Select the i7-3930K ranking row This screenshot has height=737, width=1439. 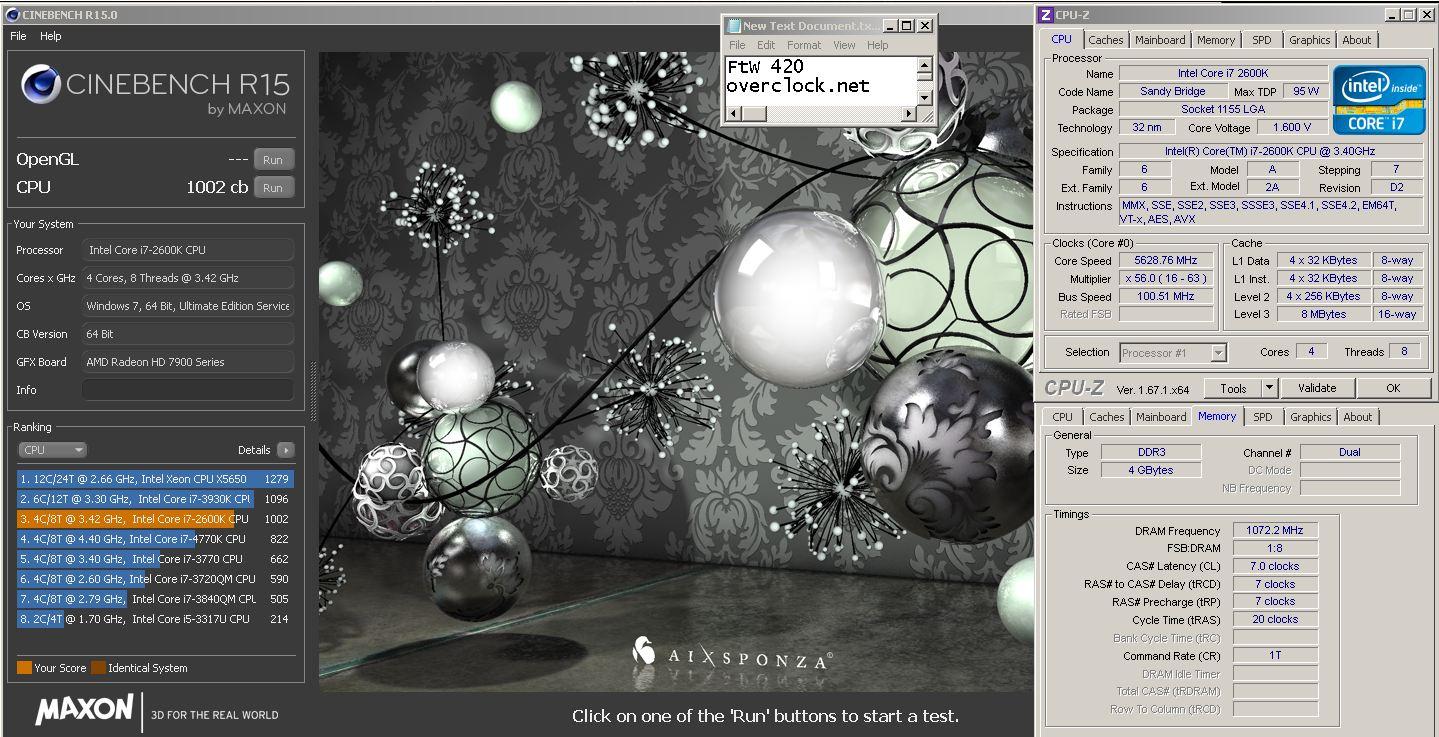coord(156,499)
